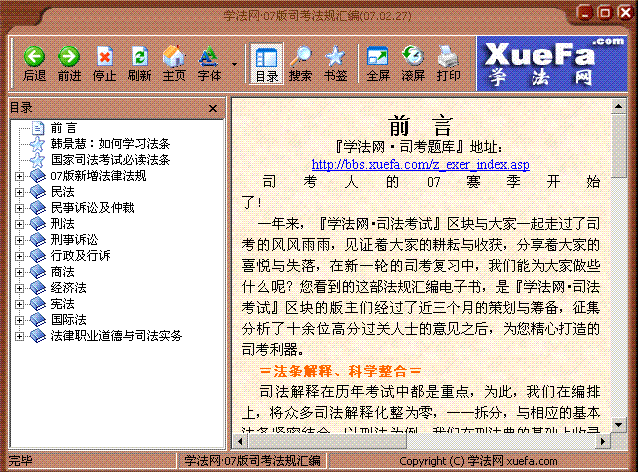Select the 民事诉讼及仲裁 label
The height and width of the screenshot is (472, 638).
92,208
